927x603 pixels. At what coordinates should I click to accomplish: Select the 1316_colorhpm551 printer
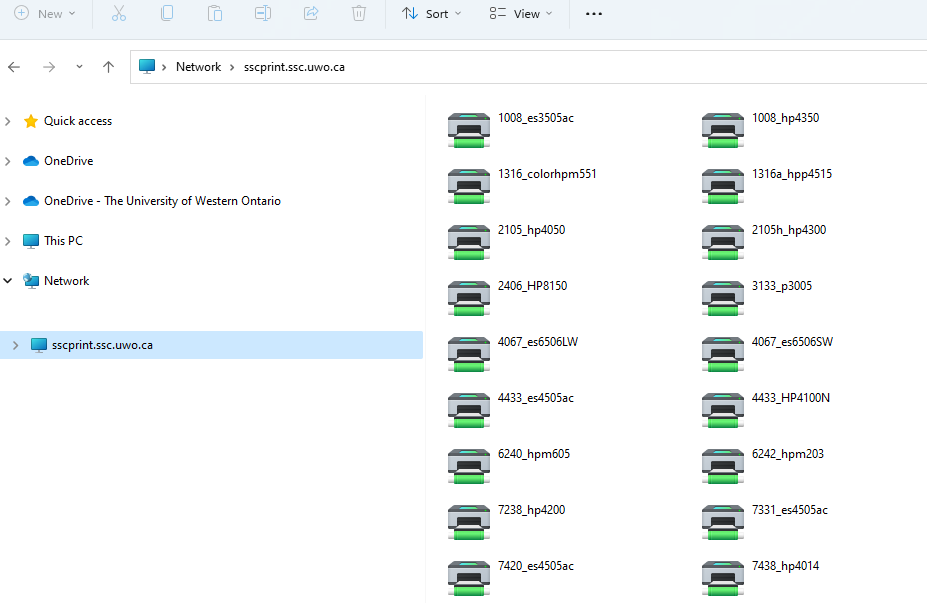coord(547,173)
